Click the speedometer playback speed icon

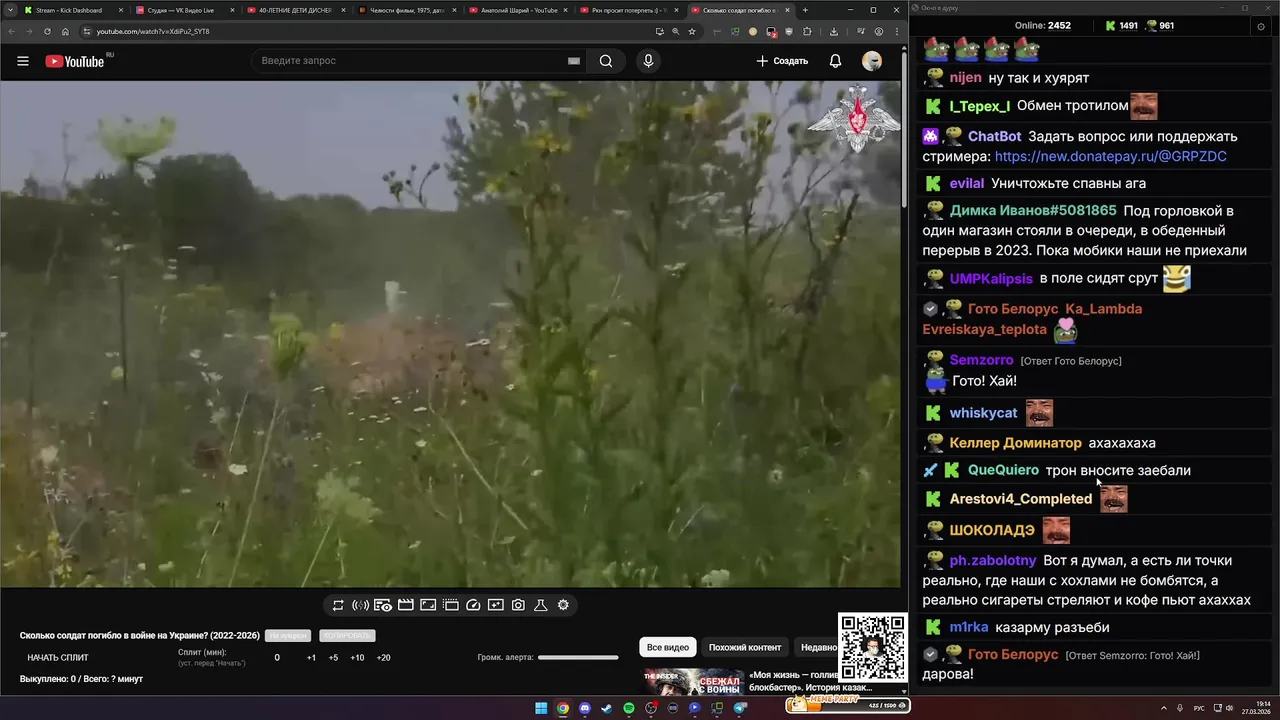point(474,605)
